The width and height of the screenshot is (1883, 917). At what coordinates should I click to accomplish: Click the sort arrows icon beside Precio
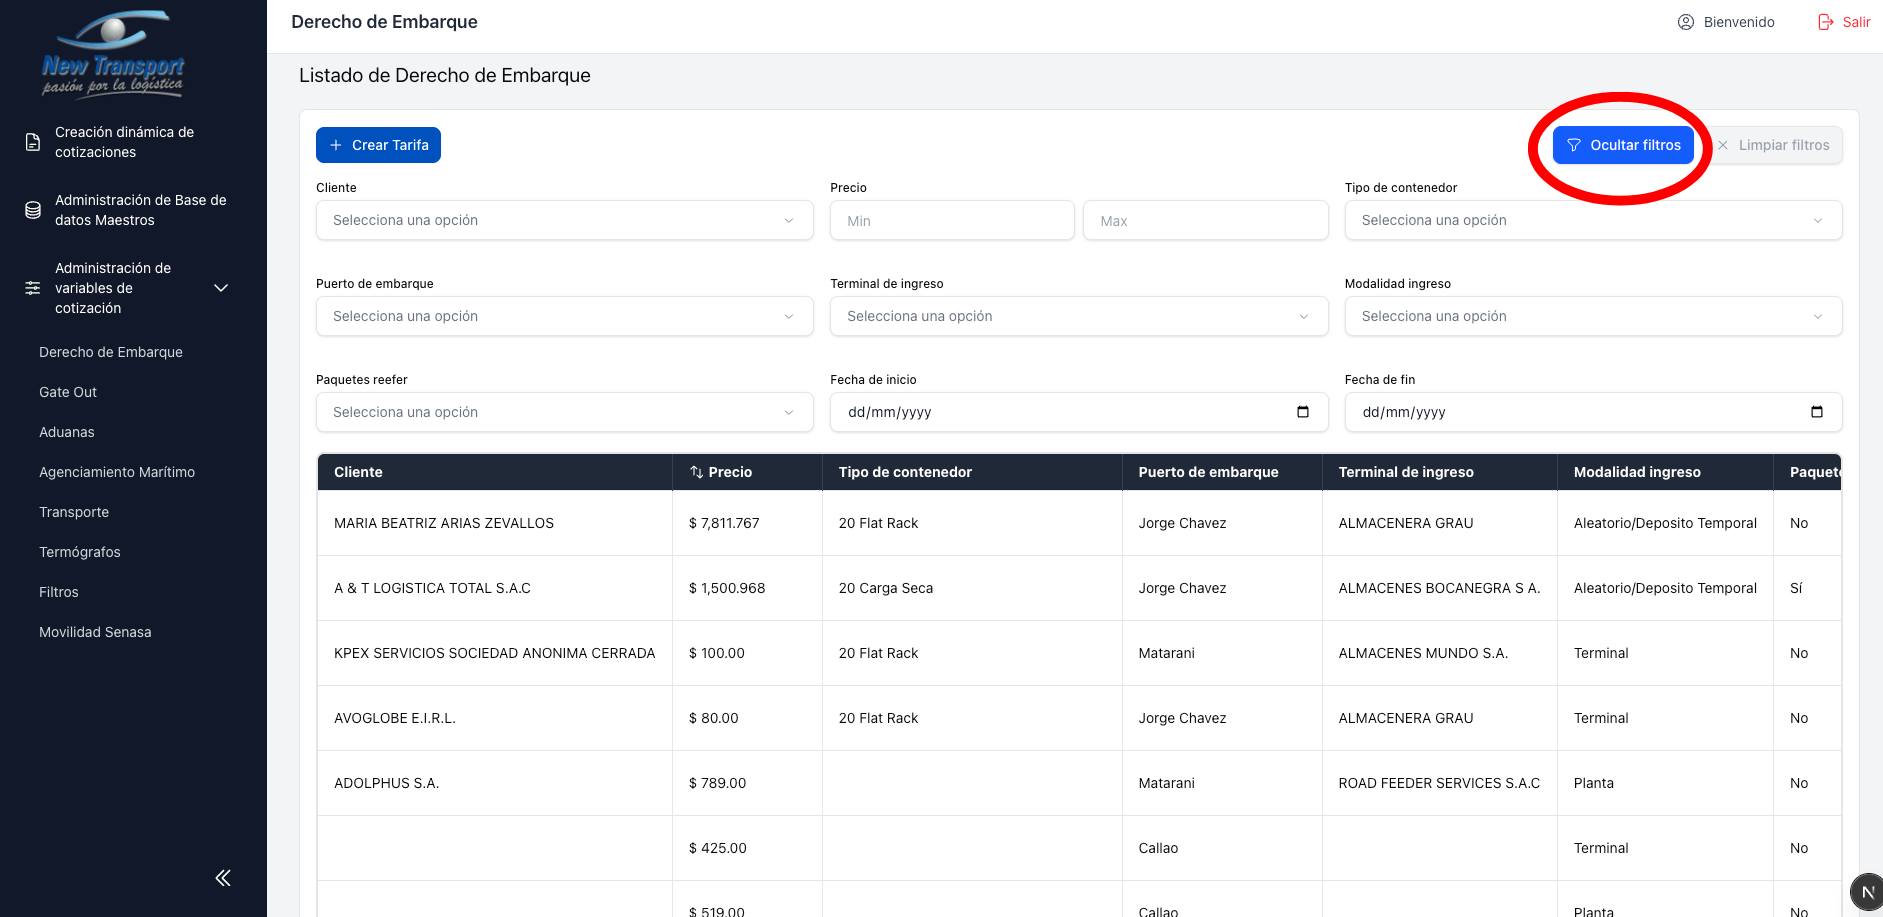point(696,472)
